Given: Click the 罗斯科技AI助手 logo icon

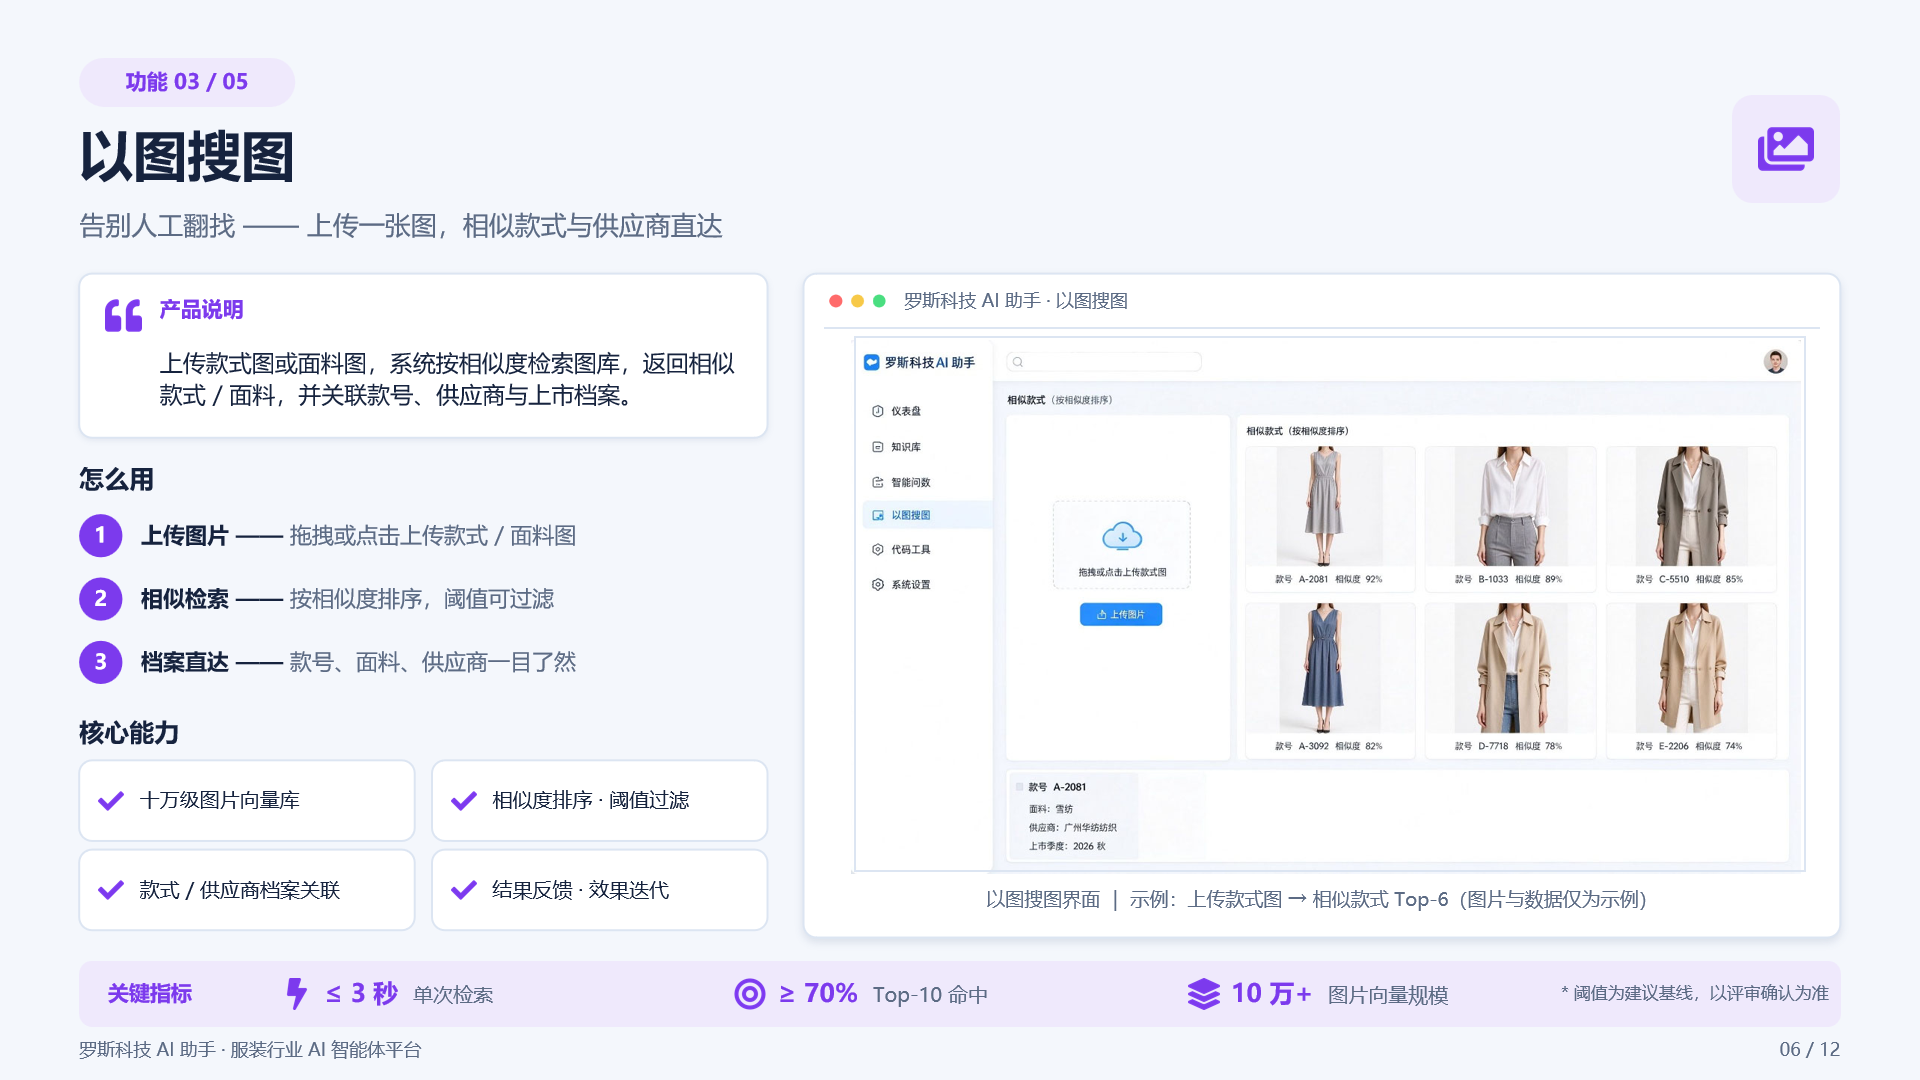Looking at the screenshot, I should coord(871,362).
